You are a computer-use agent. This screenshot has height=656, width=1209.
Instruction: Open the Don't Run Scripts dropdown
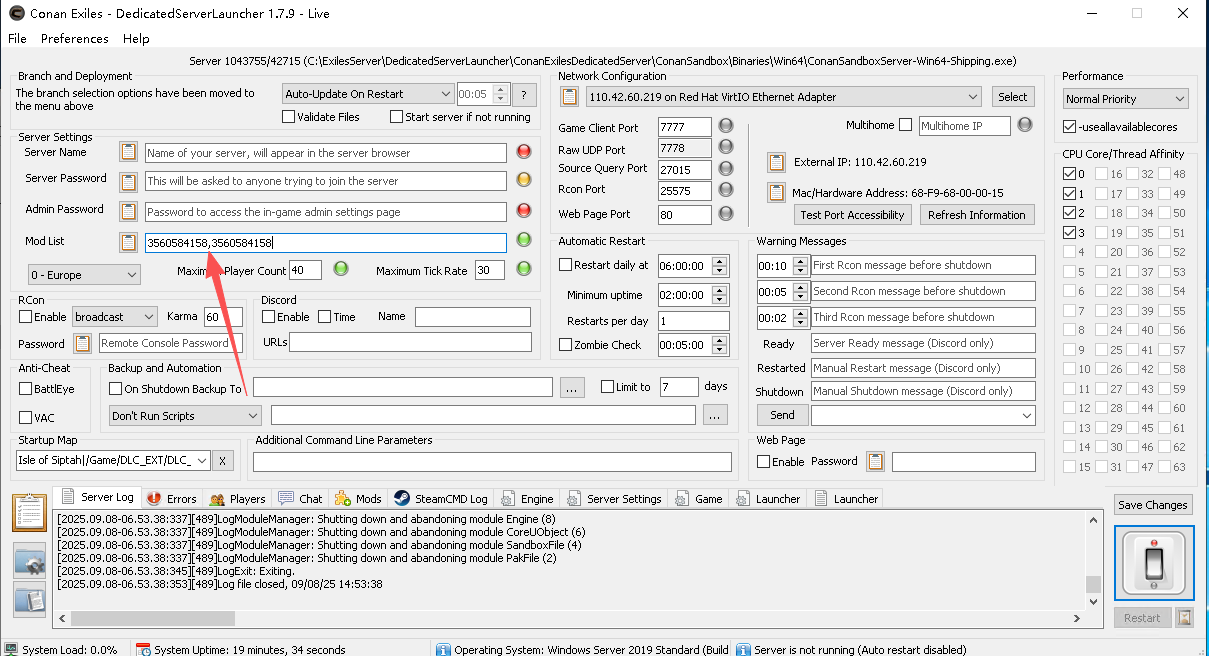[x=185, y=415]
